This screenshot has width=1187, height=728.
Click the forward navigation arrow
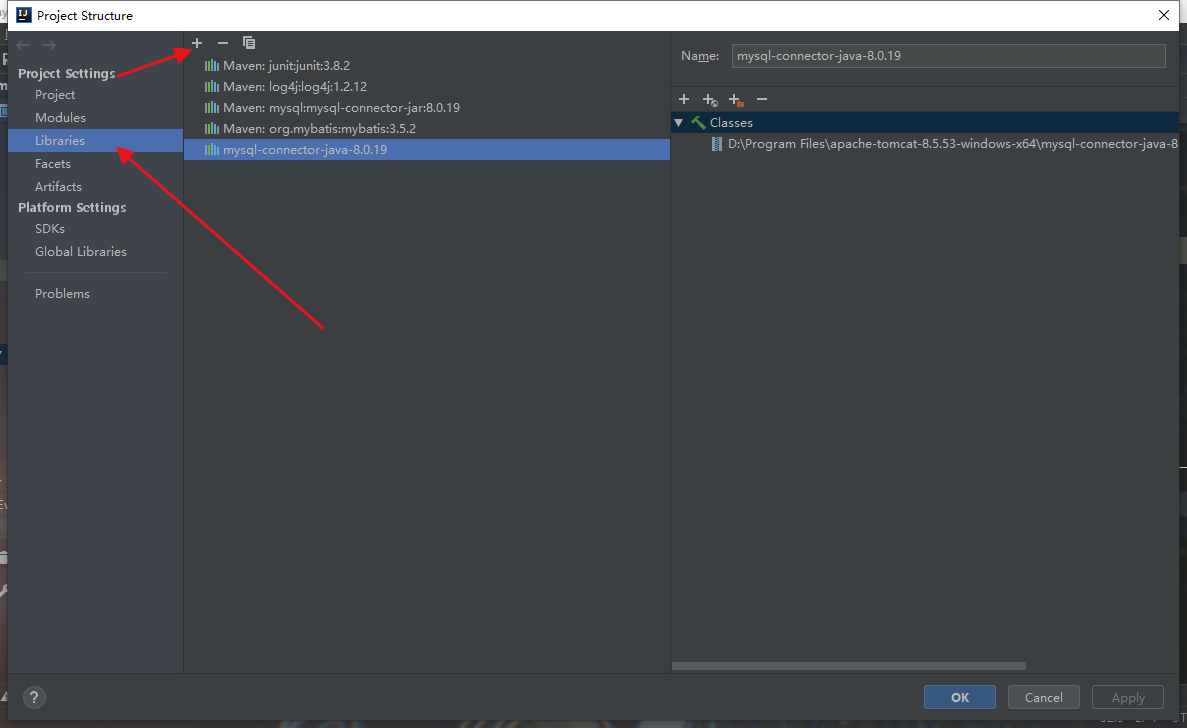48,44
